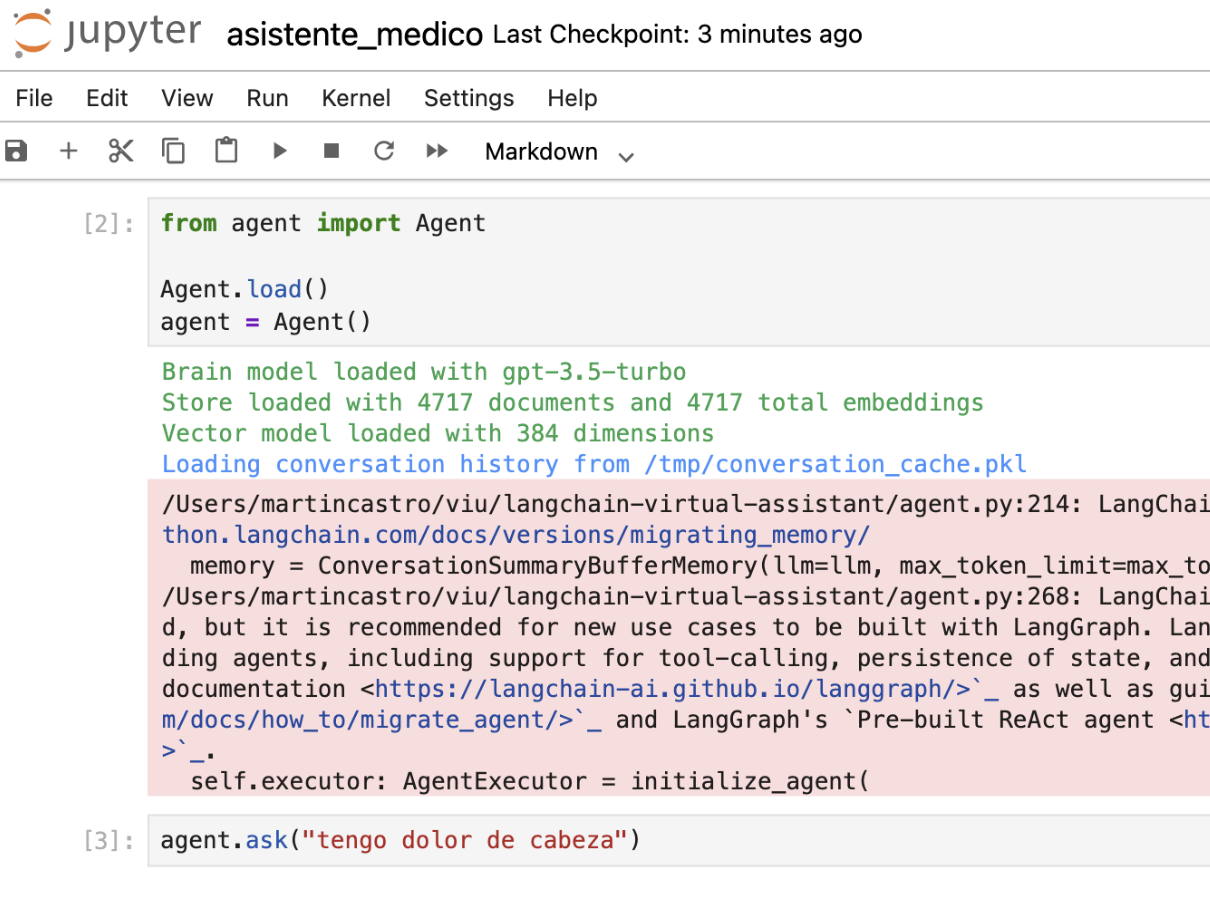The width and height of the screenshot is (1210, 904).
Task: Click the Jupyter logo
Action: (x=106, y=34)
